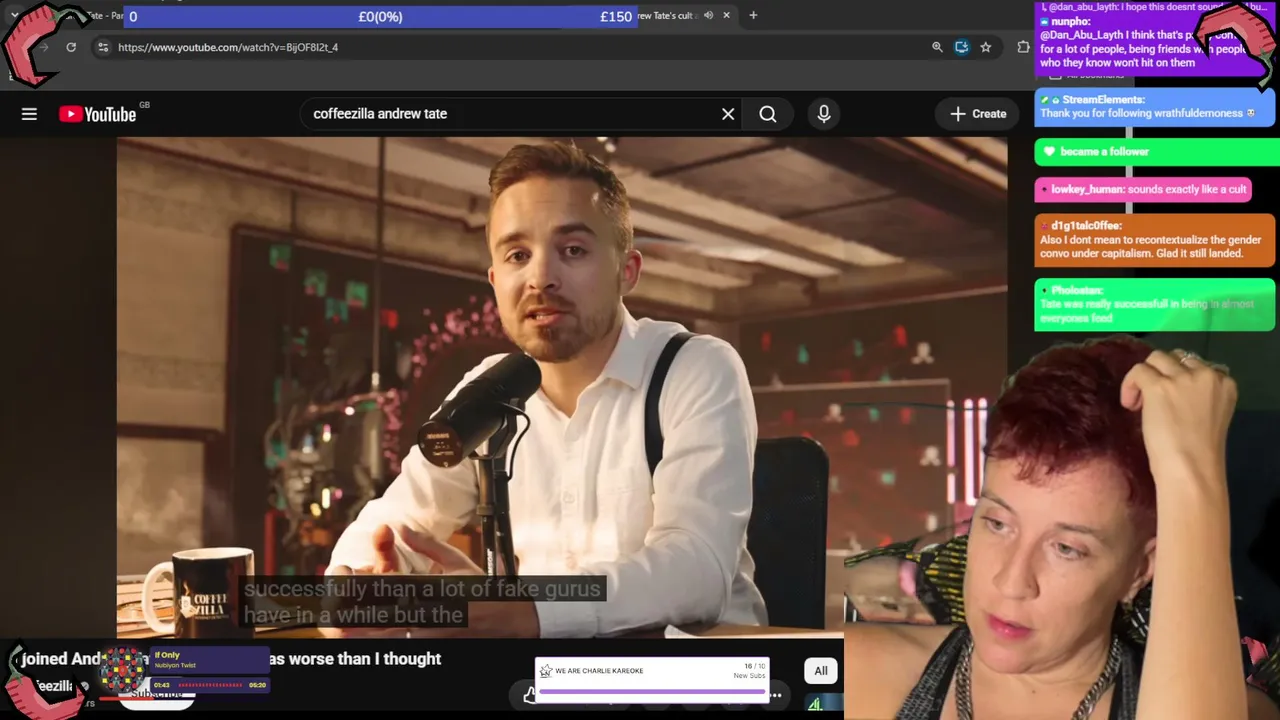The width and height of the screenshot is (1280, 720).
Task: Click the If Only song title
Action: pyautogui.click(x=167, y=655)
